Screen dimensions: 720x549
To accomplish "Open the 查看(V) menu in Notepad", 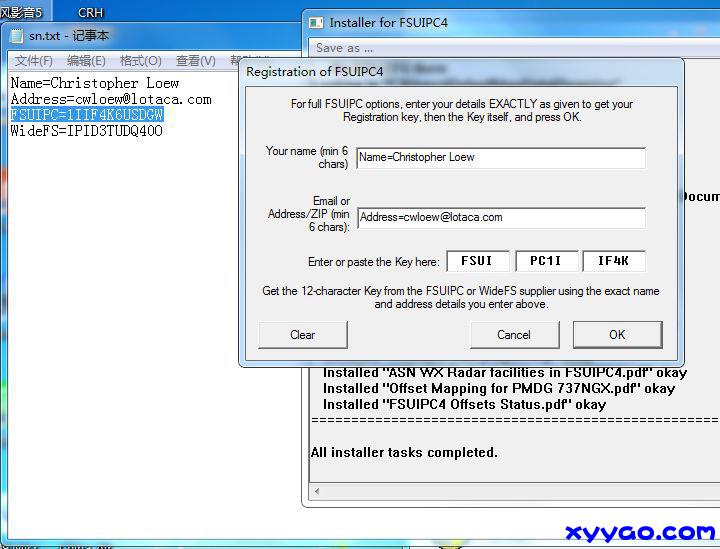I will [195, 61].
